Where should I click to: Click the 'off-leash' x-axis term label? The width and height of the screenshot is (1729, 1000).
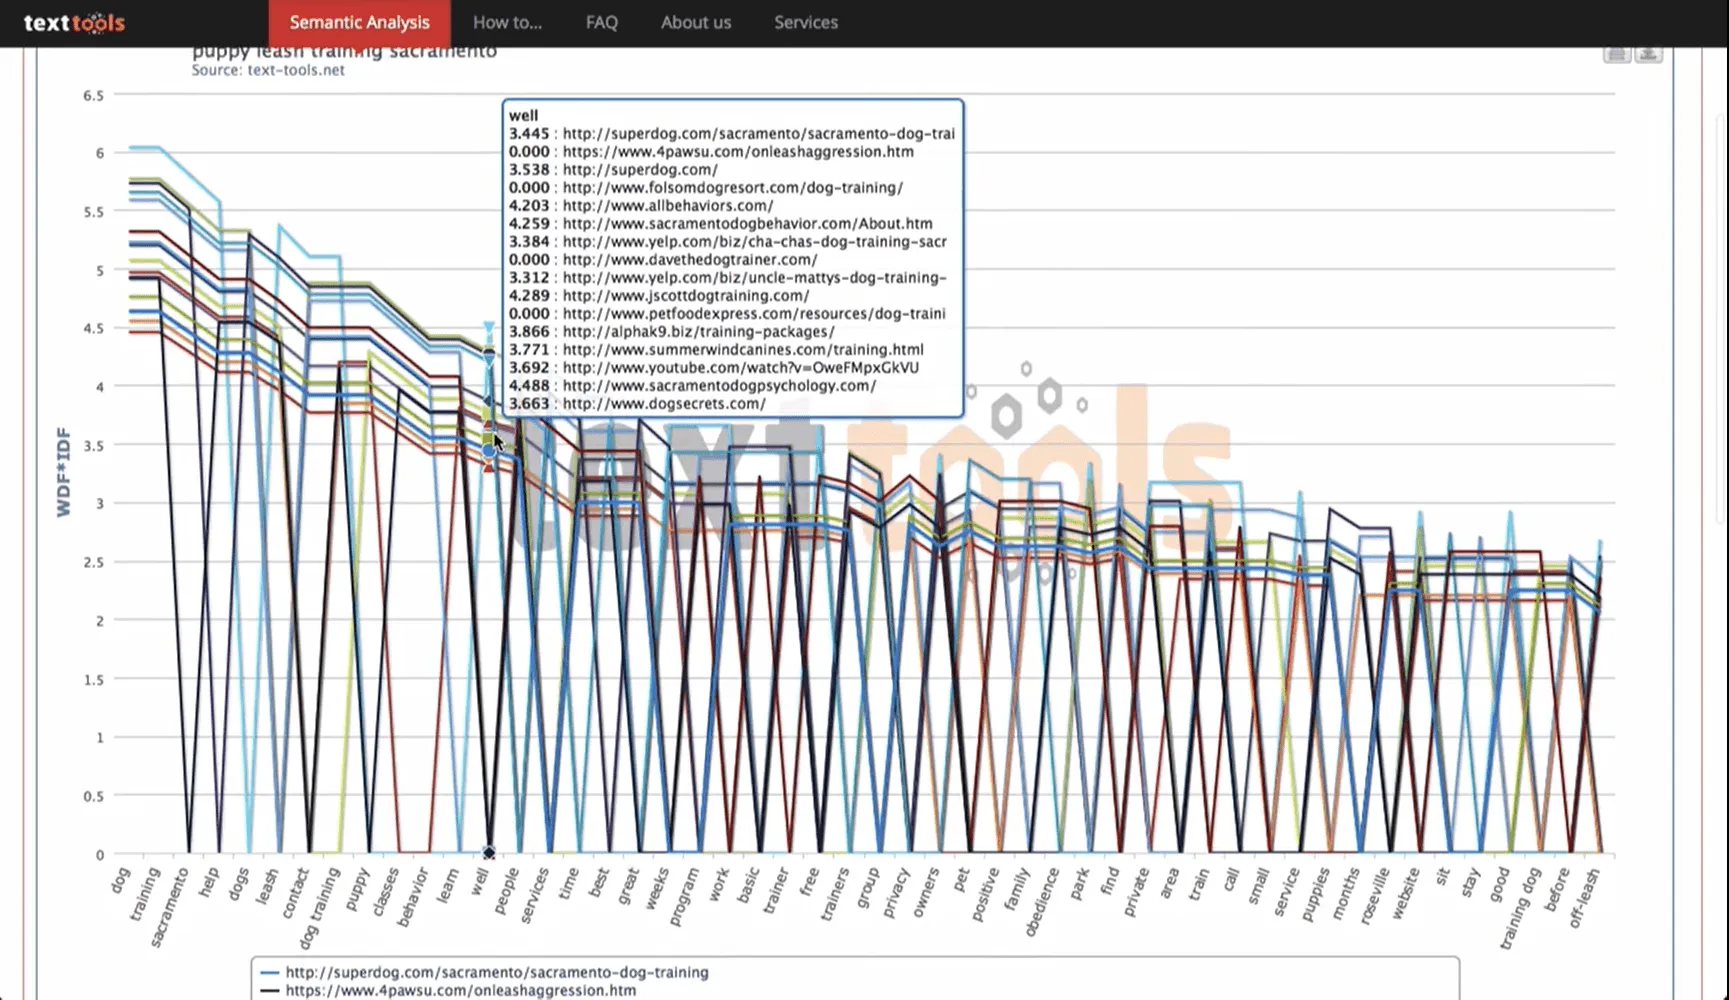pyautogui.click(x=1584, y=897)
